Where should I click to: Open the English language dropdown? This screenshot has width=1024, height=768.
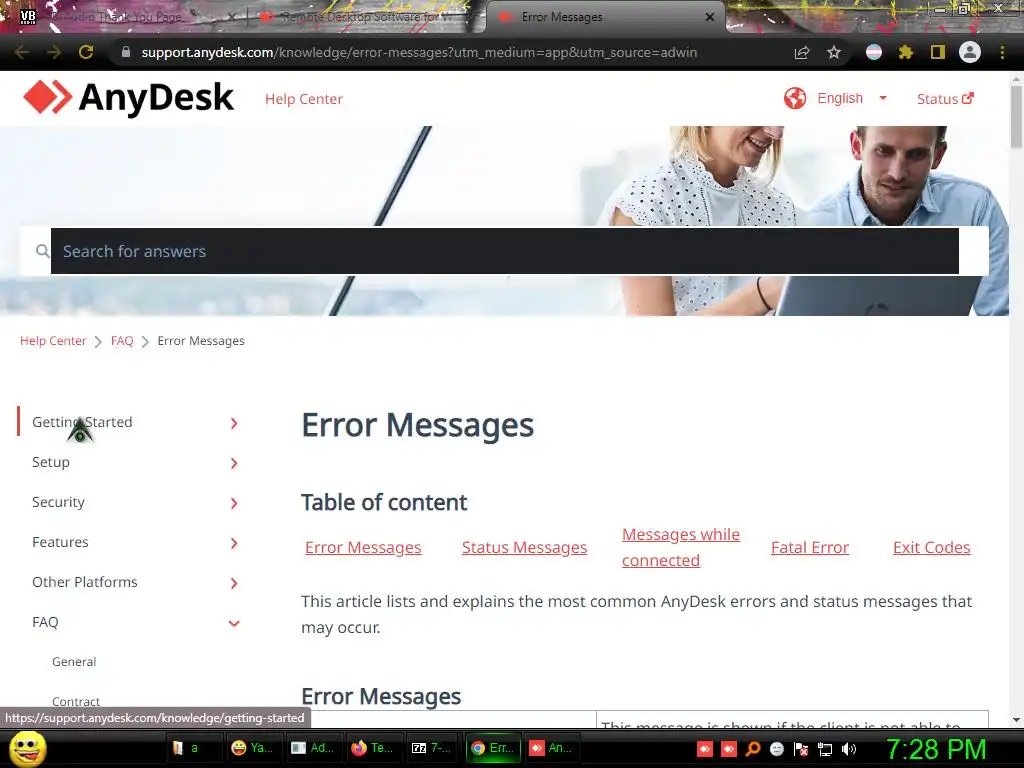pos(853,99)
